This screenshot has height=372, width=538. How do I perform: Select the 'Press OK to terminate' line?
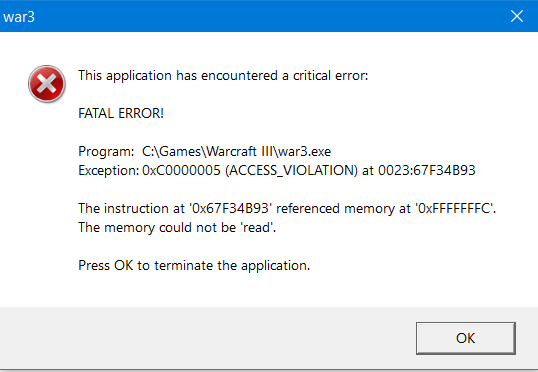[194, 265]
